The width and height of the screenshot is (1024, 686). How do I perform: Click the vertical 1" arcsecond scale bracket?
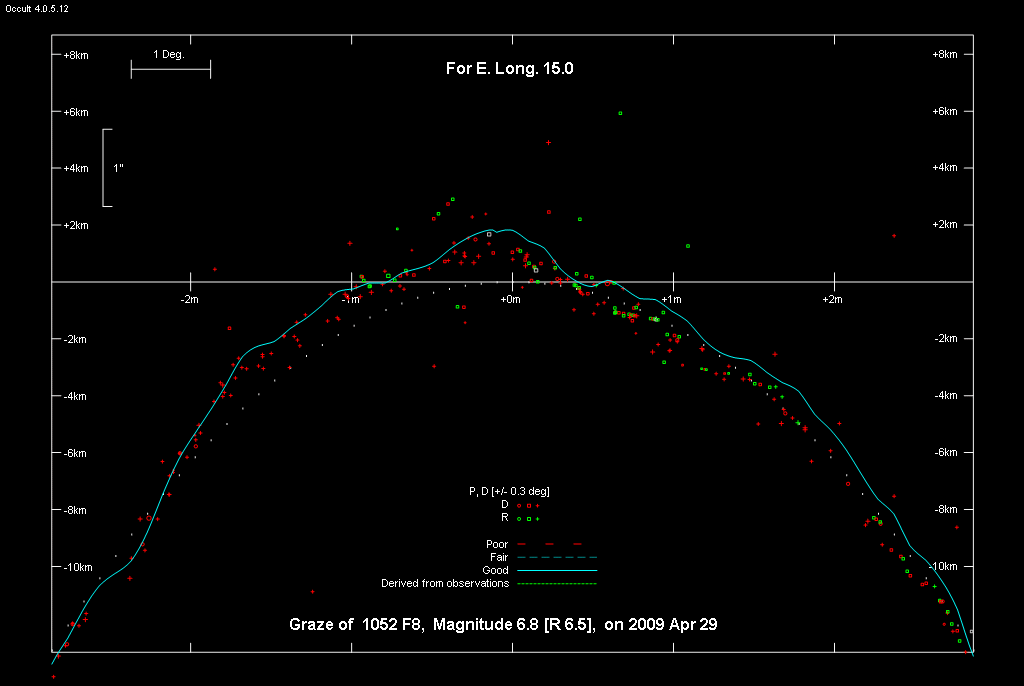[x=107, y=168]
